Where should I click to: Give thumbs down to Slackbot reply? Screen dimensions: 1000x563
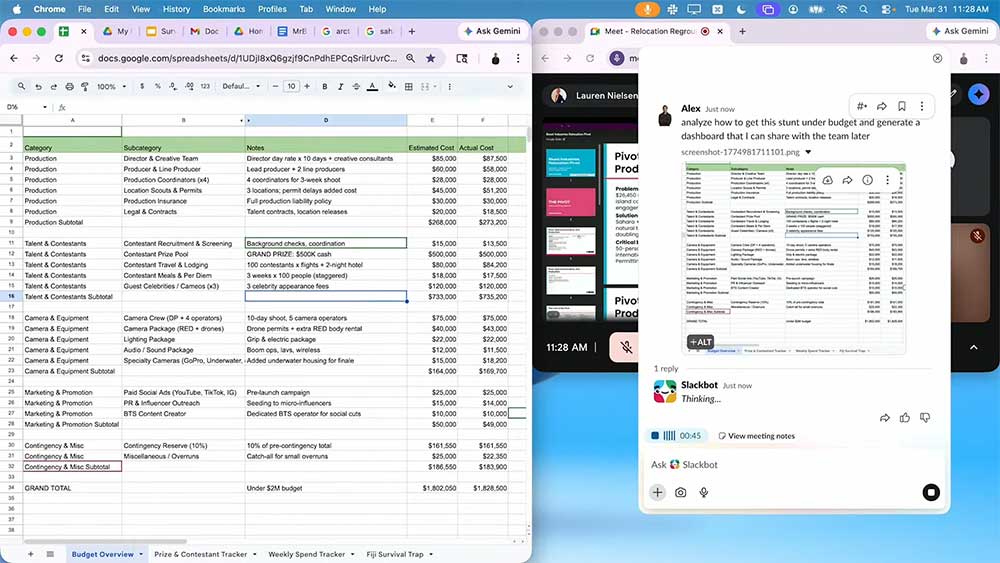pos(925,418)
